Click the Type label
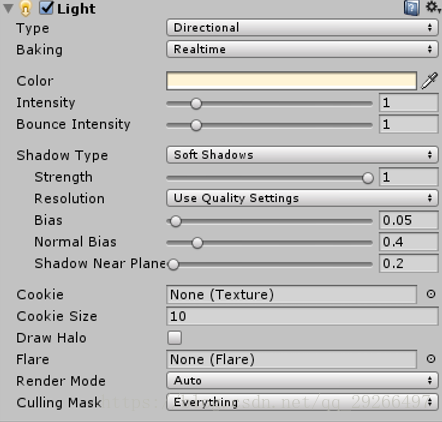The width and height of the screenshot is (442, 422). pyautogui.click(x=33, y=29)
